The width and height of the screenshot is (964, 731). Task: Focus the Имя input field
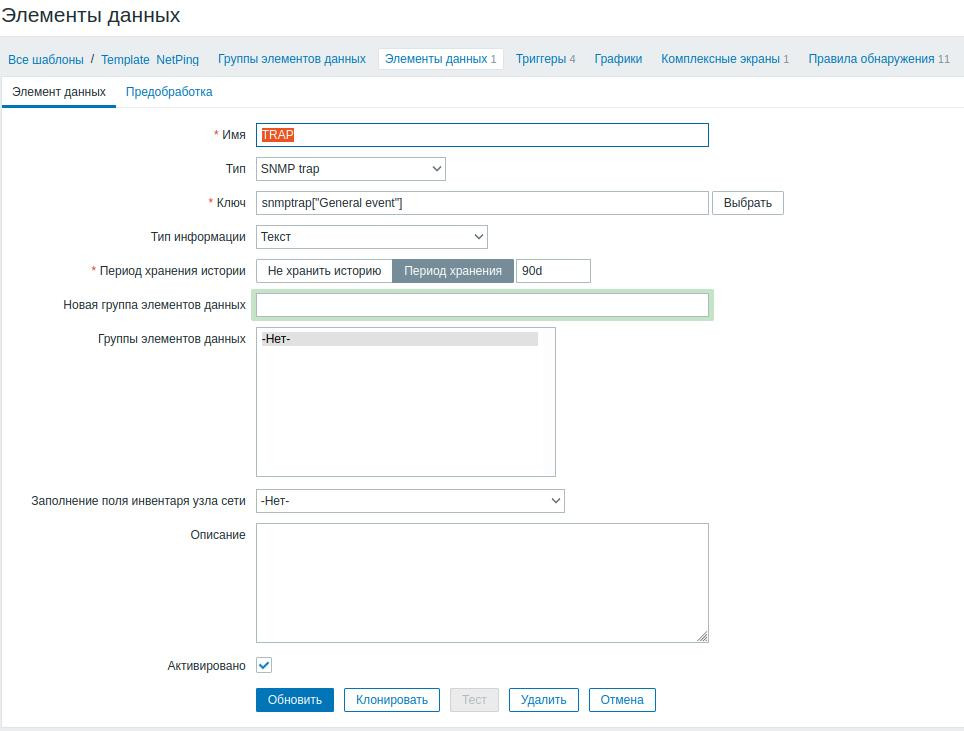pos(482,135)
